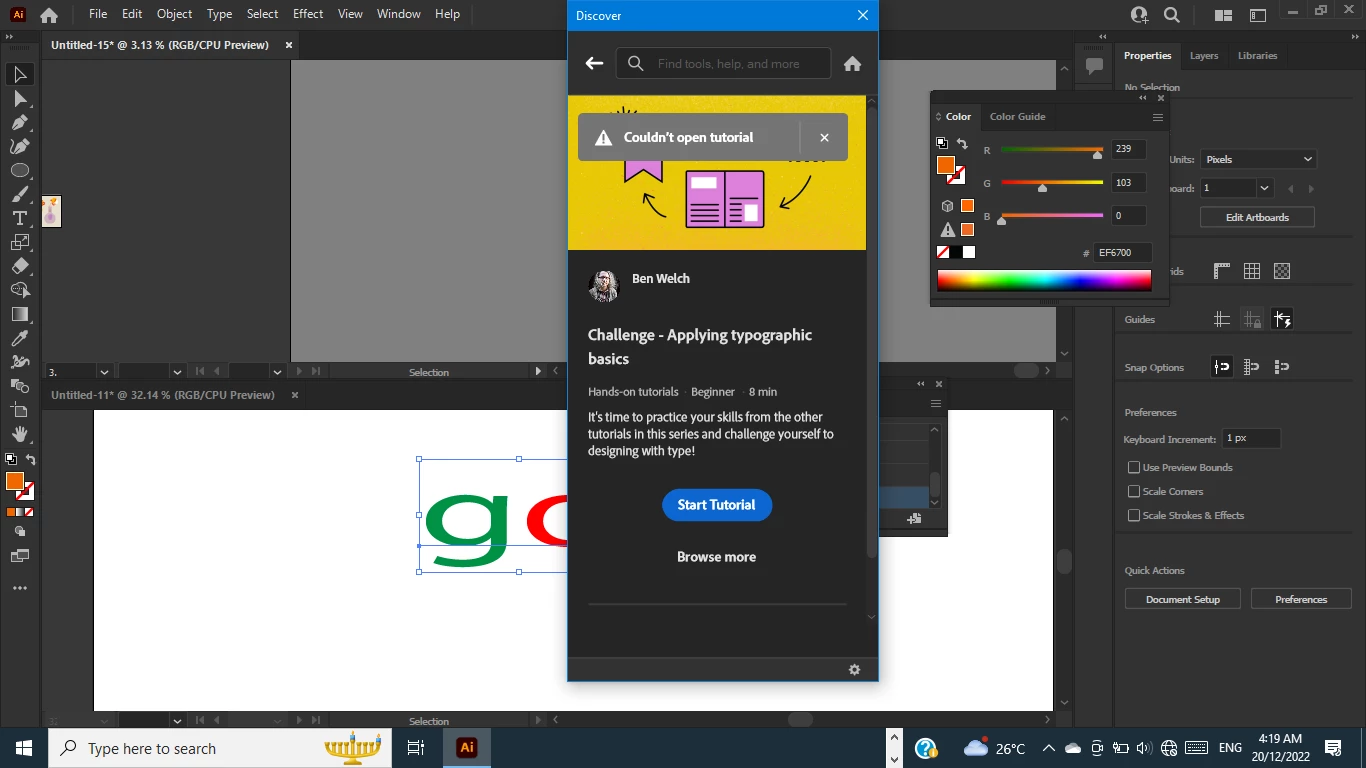
Task: Click the Discover search field
Action: 723,63
